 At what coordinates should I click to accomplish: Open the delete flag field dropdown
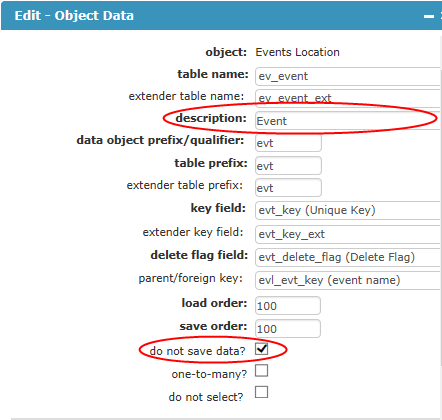[348, 257]
